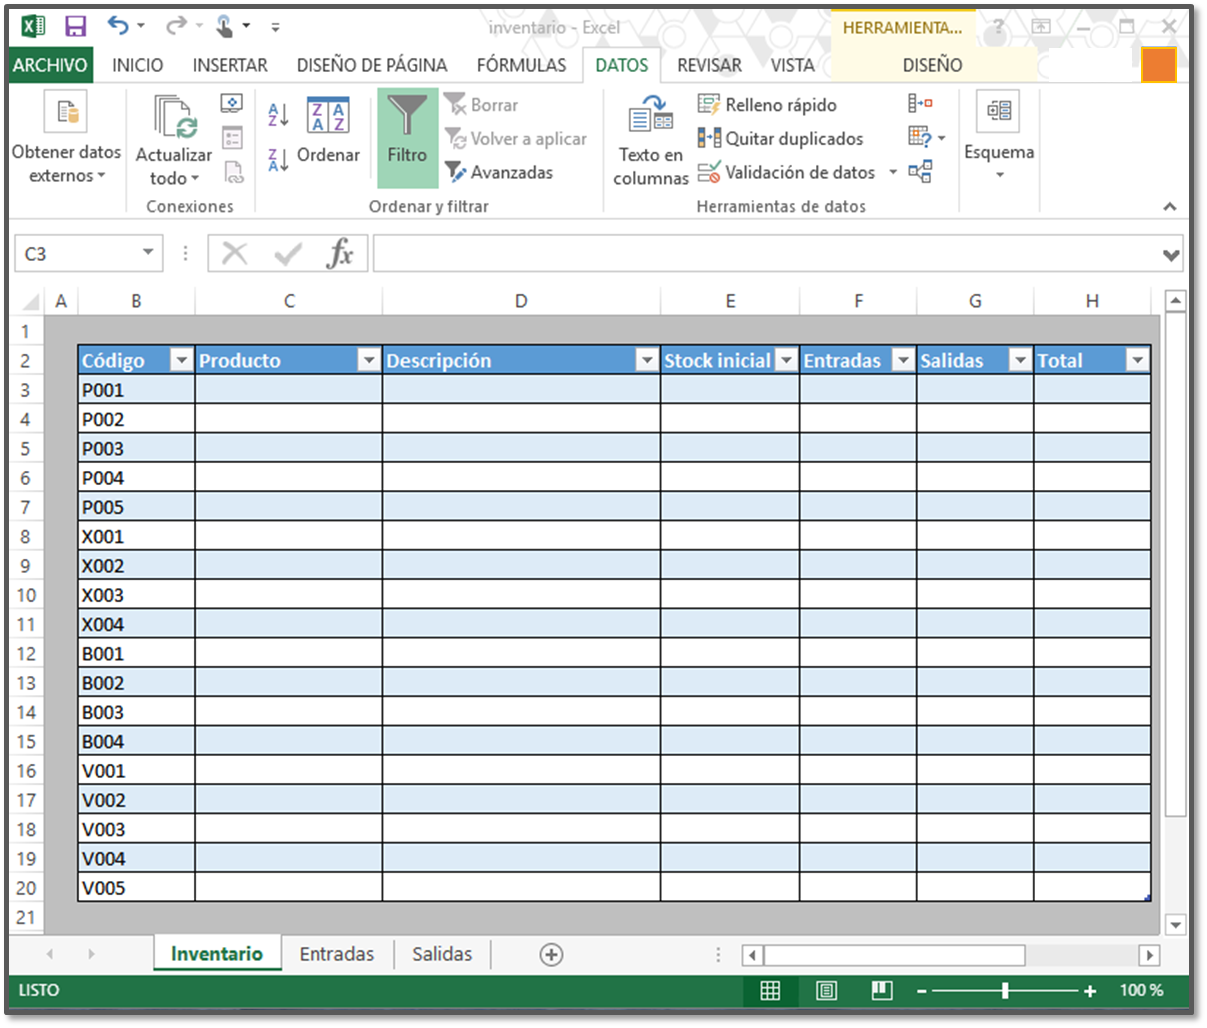Sort descending with the Z-A icon
1207x1028 pixels.
click(278, 159)
